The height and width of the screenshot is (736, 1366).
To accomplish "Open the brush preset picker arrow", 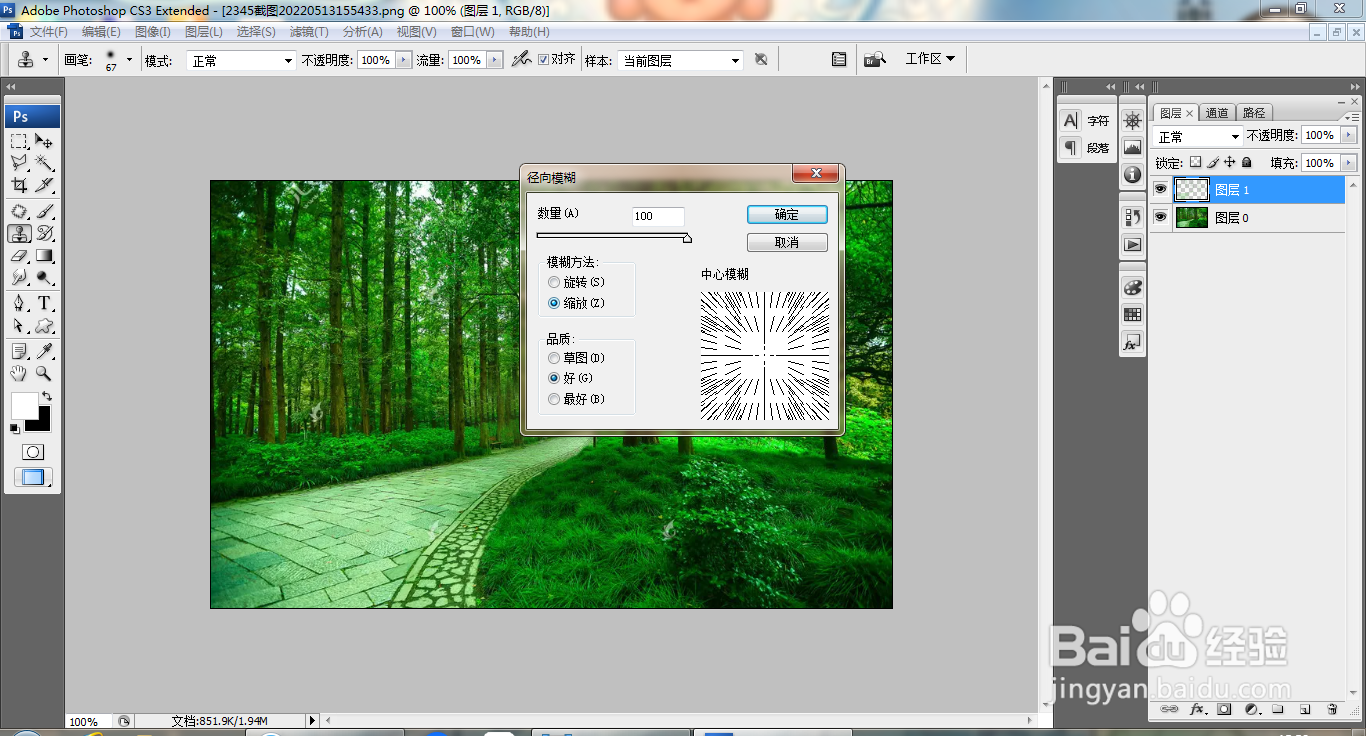I will click(x=129, y=60).
